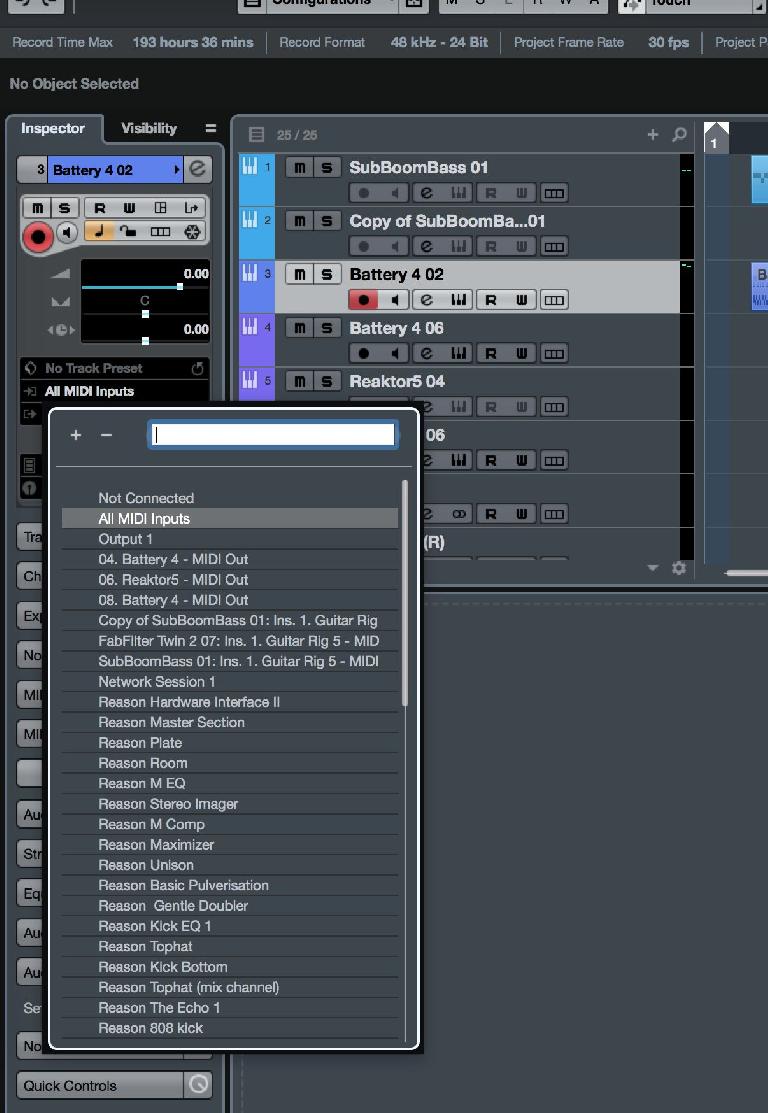768x1113 pixels.
Task: Click piano keys icon on SubBoomBass 01 track
Action: pos(459,193)
